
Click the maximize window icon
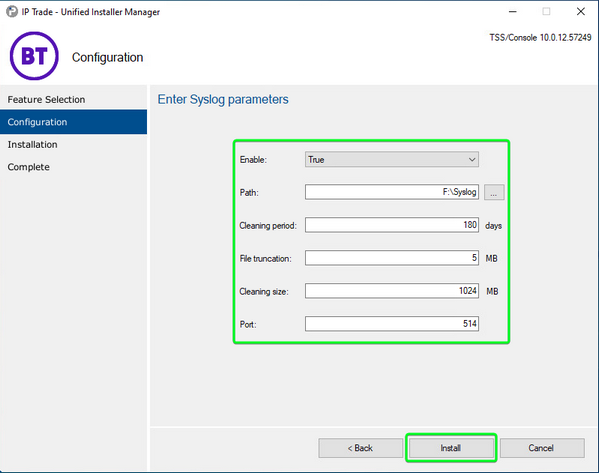[x=547, y=12]
